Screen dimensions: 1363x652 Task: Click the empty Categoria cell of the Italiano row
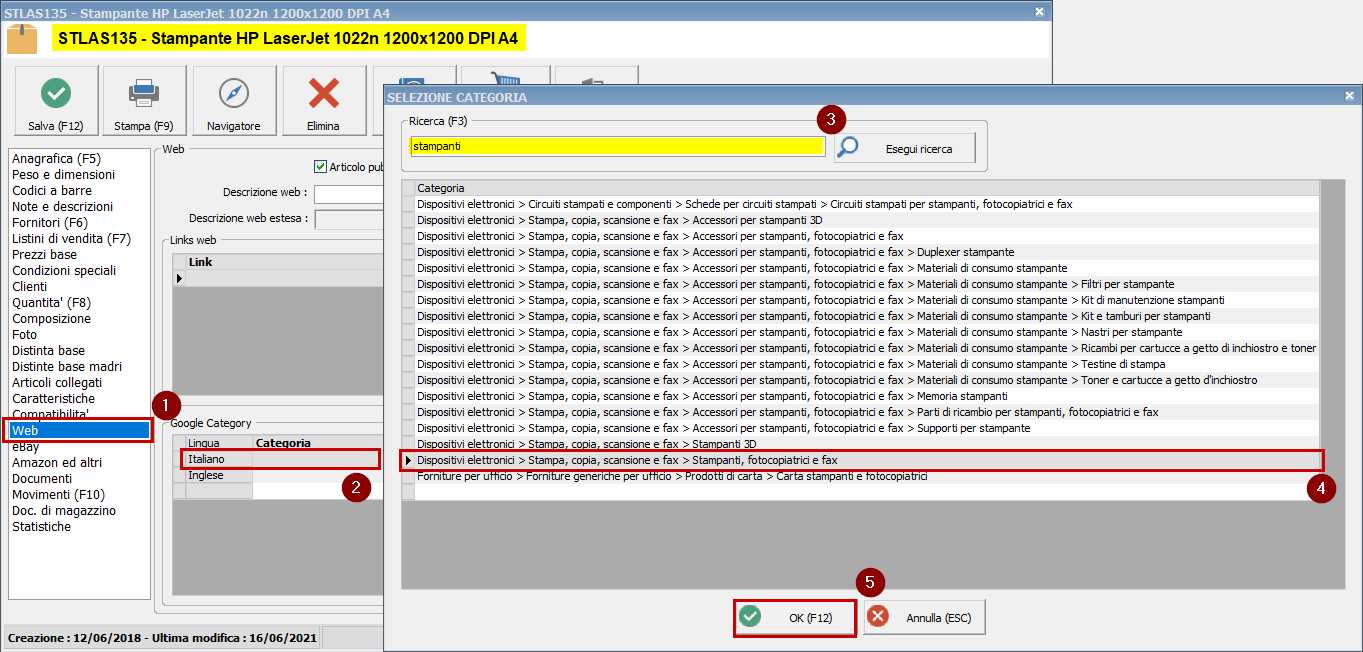coord(317,459)
